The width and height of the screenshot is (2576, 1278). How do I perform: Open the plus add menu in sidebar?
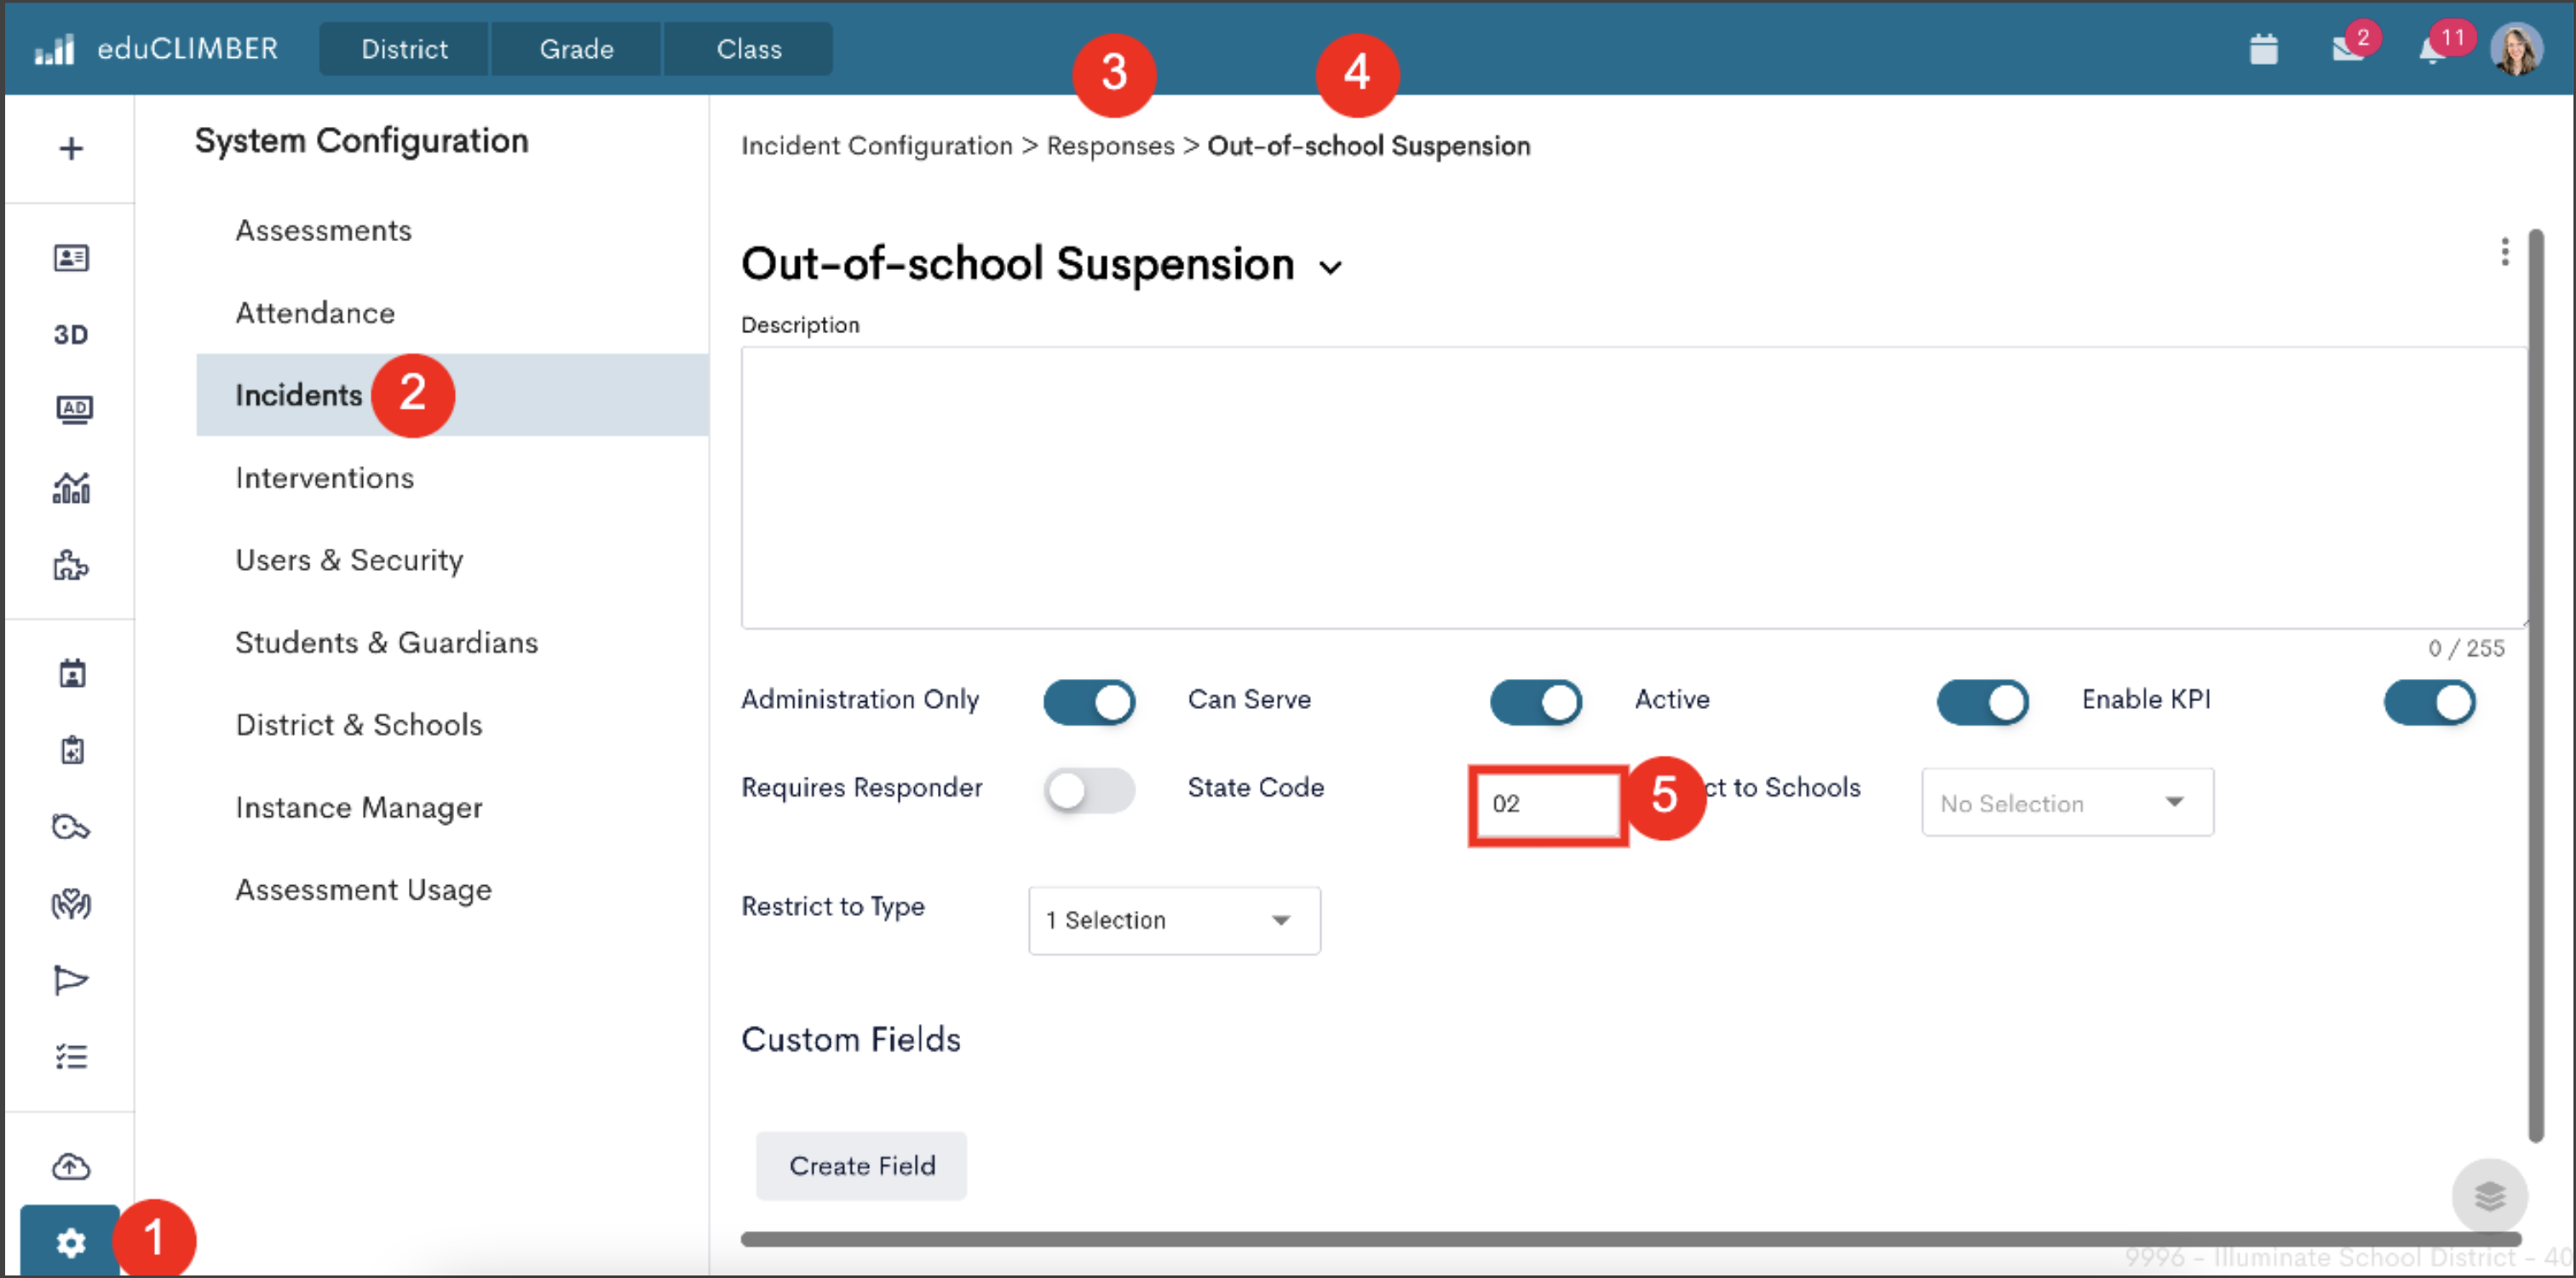(70, 149)
